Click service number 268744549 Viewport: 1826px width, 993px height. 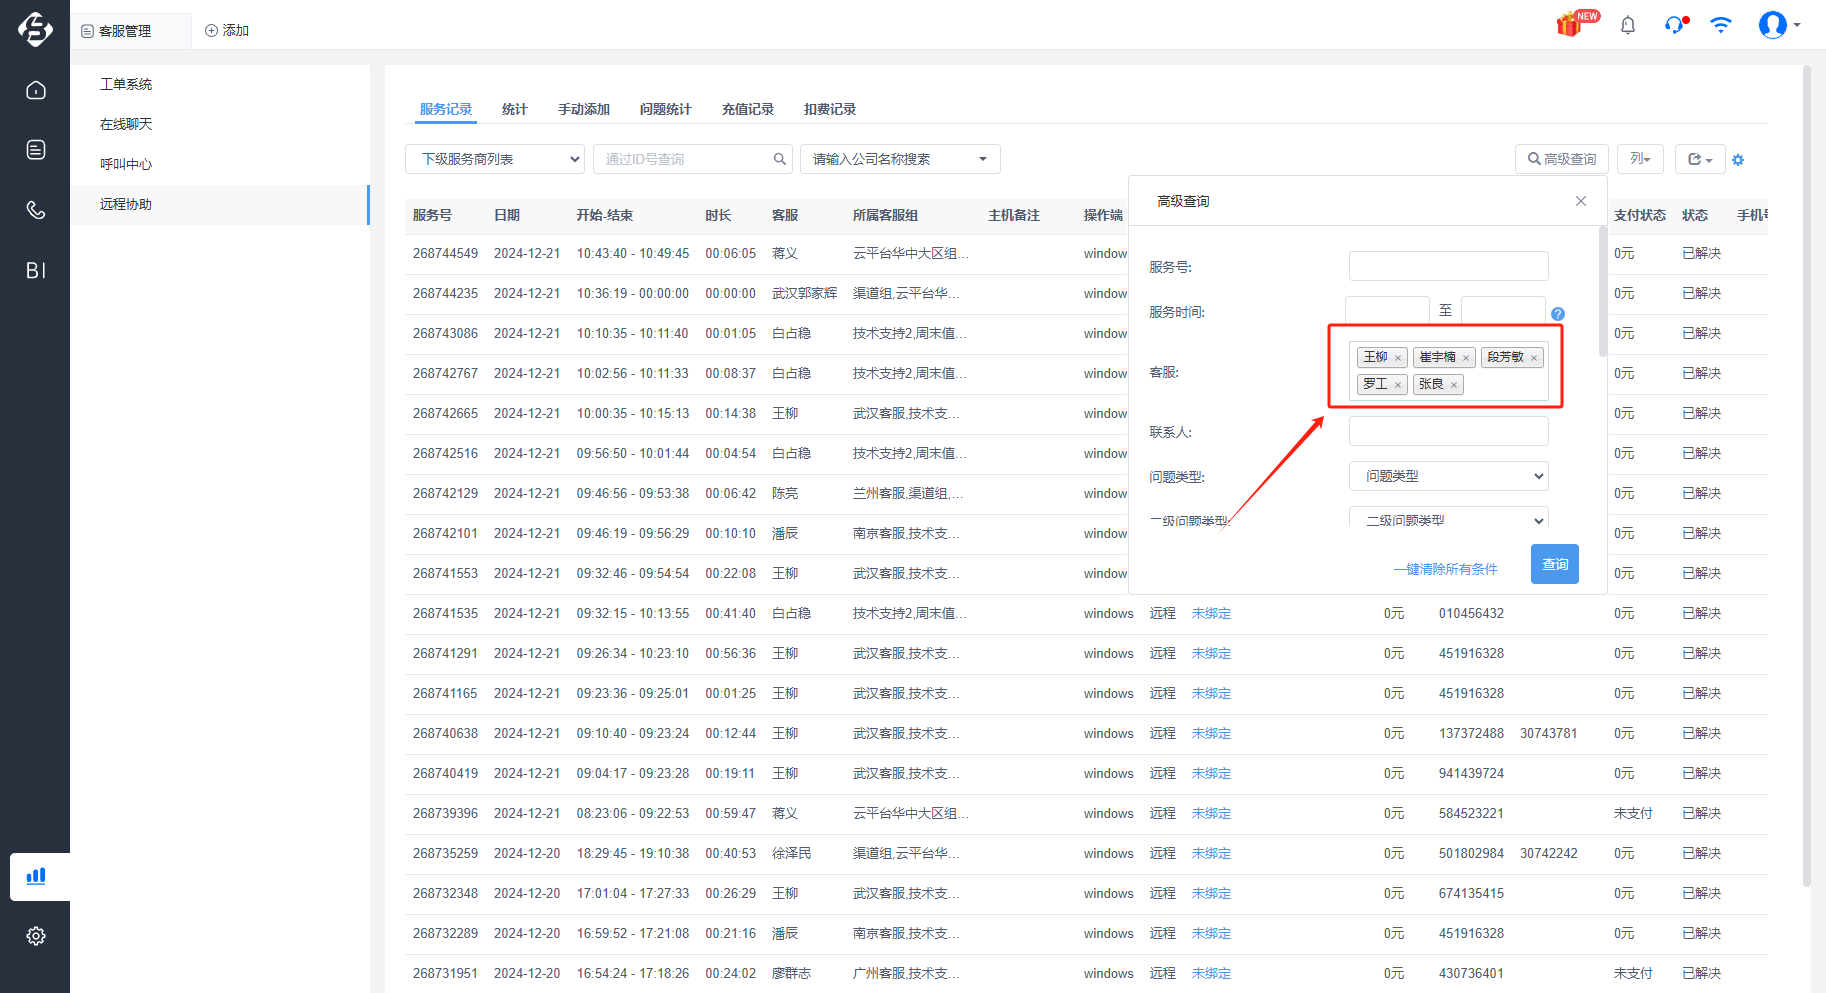tap(445, 253)
